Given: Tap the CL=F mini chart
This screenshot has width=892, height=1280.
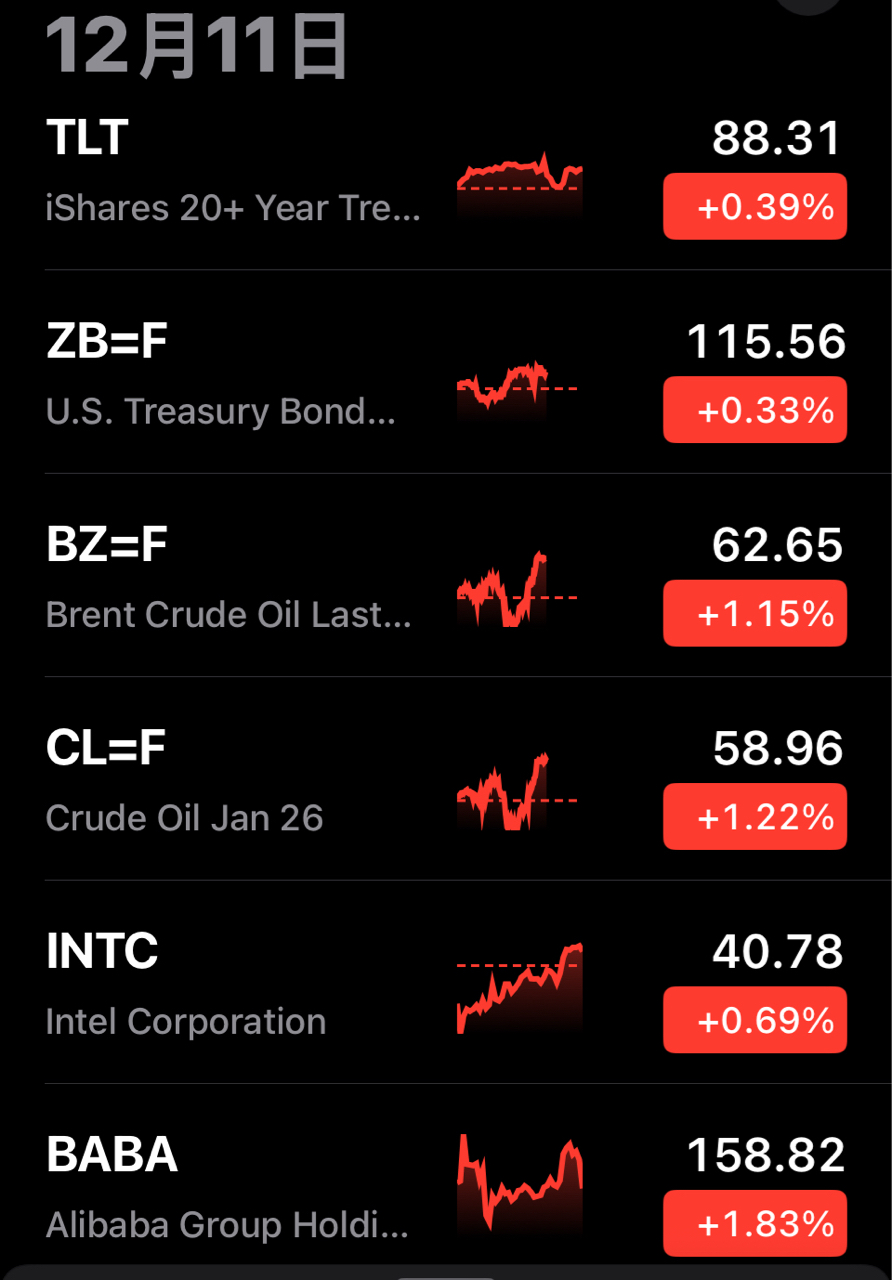Looking at the screenshot, I should pos(517,792).
